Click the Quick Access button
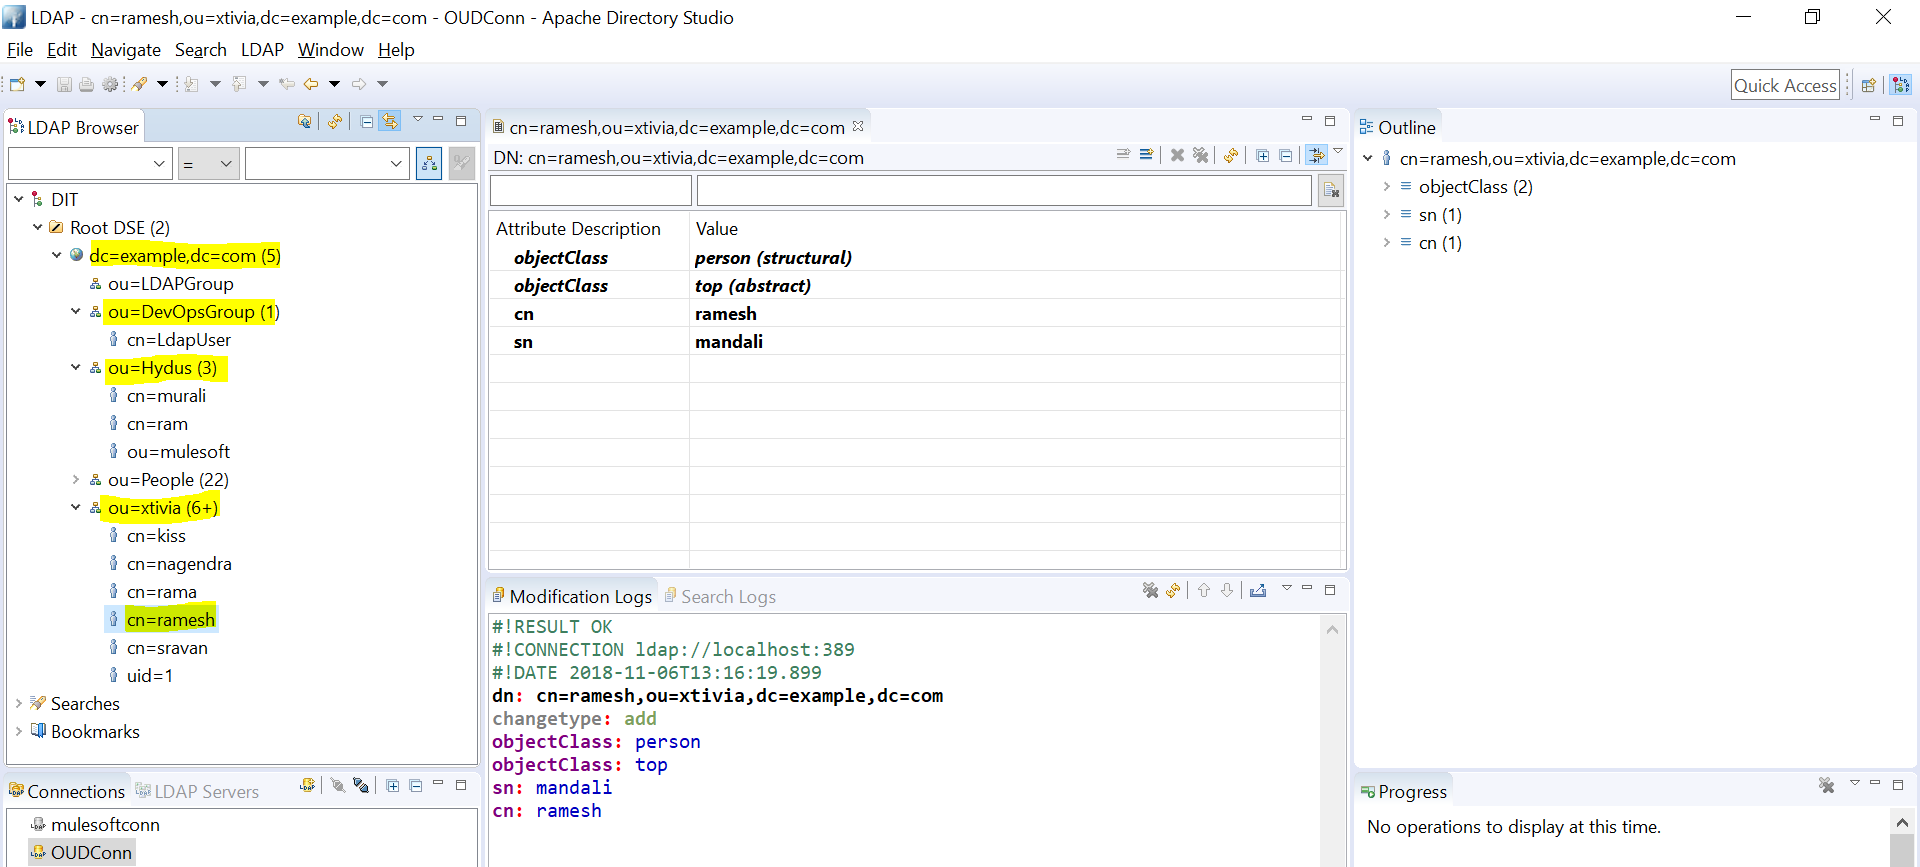The image size is (1920, 867). 1785,85
